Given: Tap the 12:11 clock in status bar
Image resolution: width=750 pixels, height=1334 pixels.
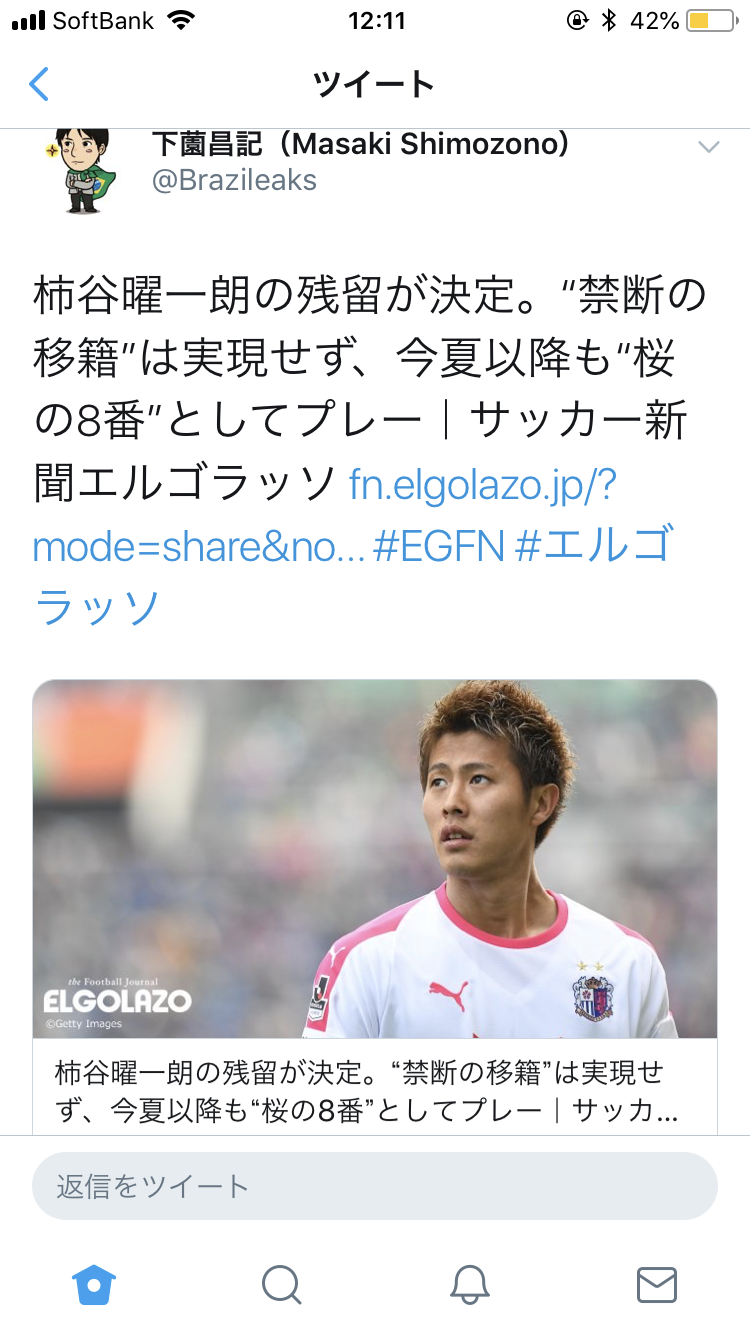Looking at the screenshot, I should click(x=377, y=20).
